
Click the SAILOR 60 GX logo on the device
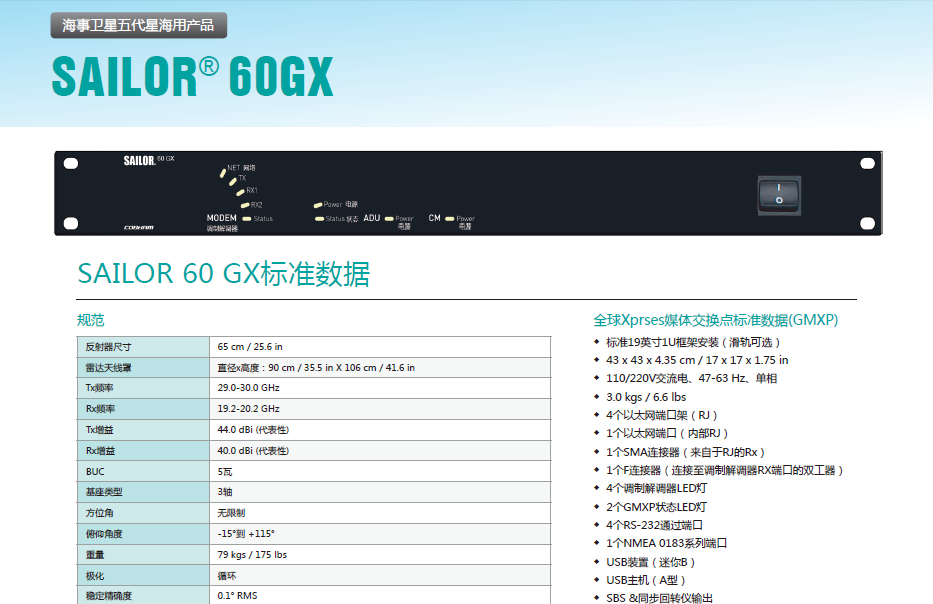click(149, 161)
